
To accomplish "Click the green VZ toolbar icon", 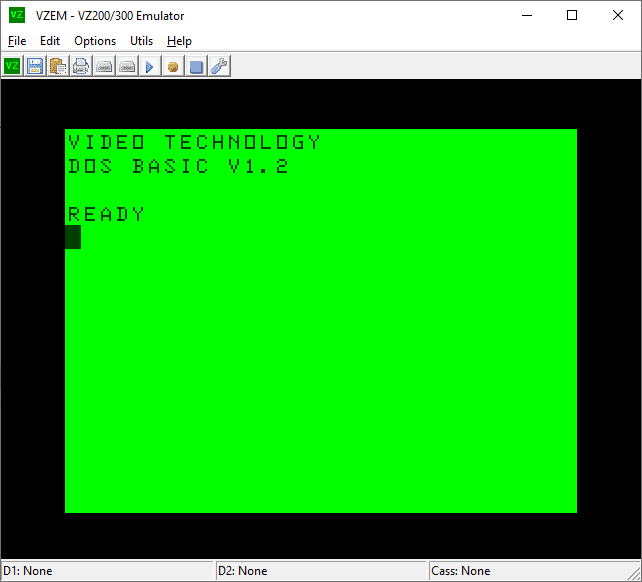I will [x=12, y=66].
